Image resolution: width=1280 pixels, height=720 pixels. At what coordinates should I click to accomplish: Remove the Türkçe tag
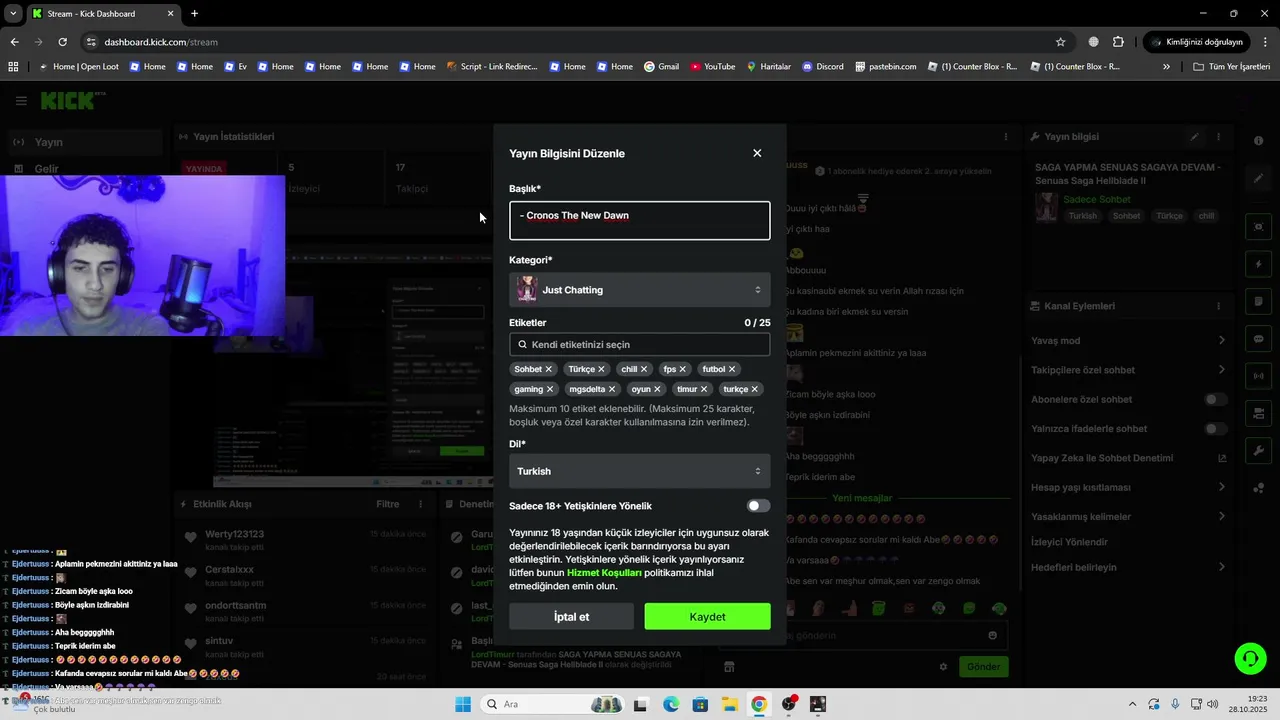(601, 369)
